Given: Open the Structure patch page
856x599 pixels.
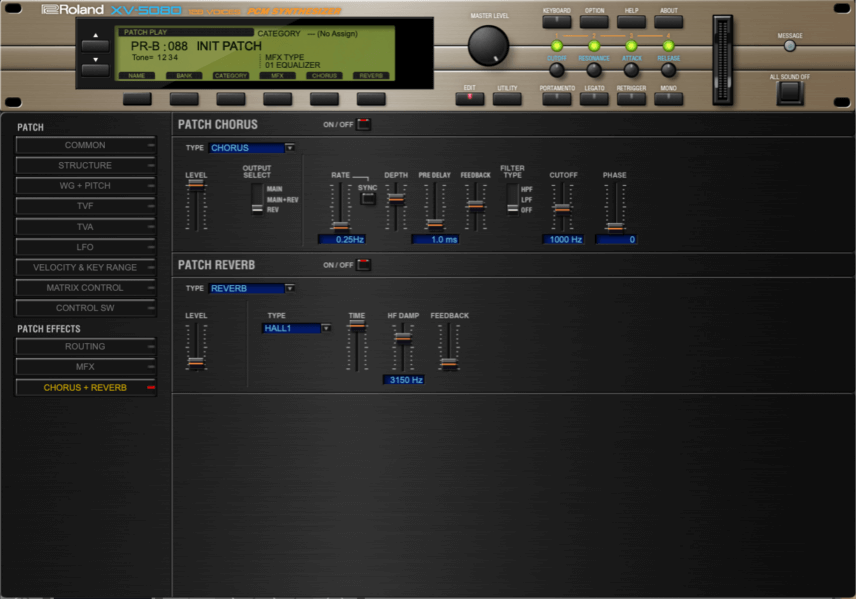Looking at the screenshot, I should pyautogui.click(x=85, y=165).
